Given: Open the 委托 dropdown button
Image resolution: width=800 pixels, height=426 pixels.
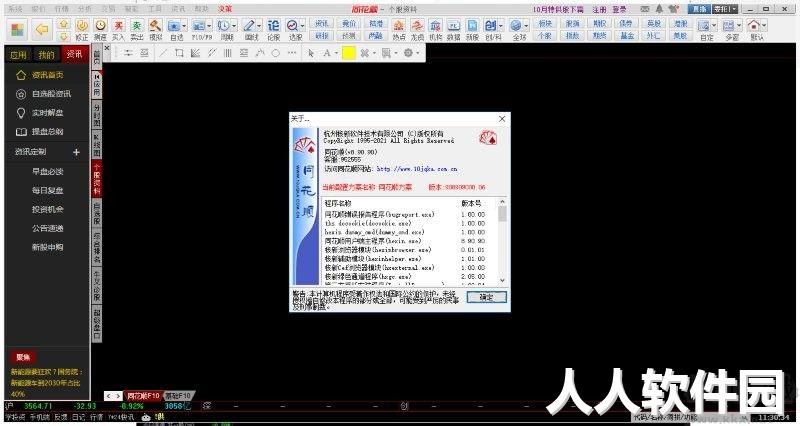Looking at the screenshot, I should pyautogui.click(x=726, y=9).
